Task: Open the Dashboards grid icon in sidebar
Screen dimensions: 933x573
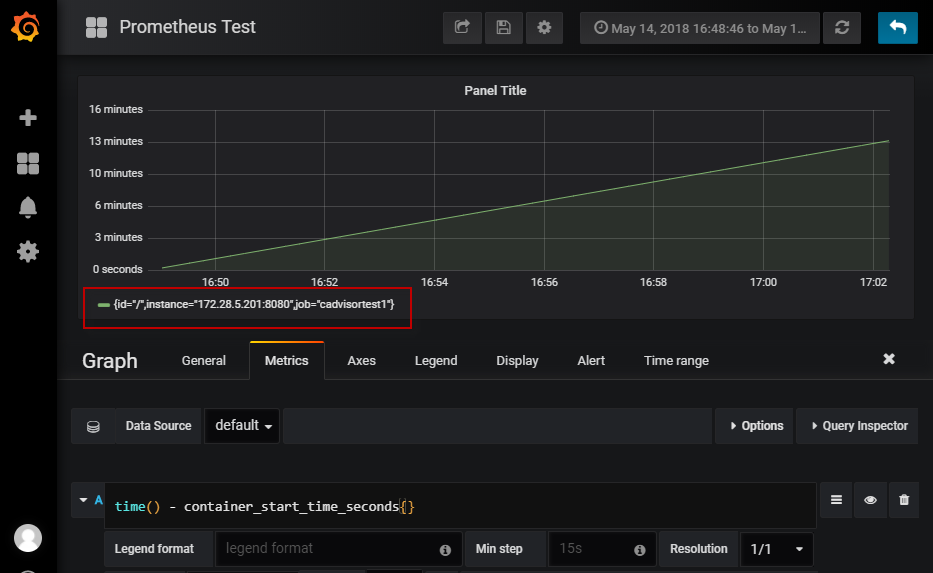Action: tap(27, 163)
